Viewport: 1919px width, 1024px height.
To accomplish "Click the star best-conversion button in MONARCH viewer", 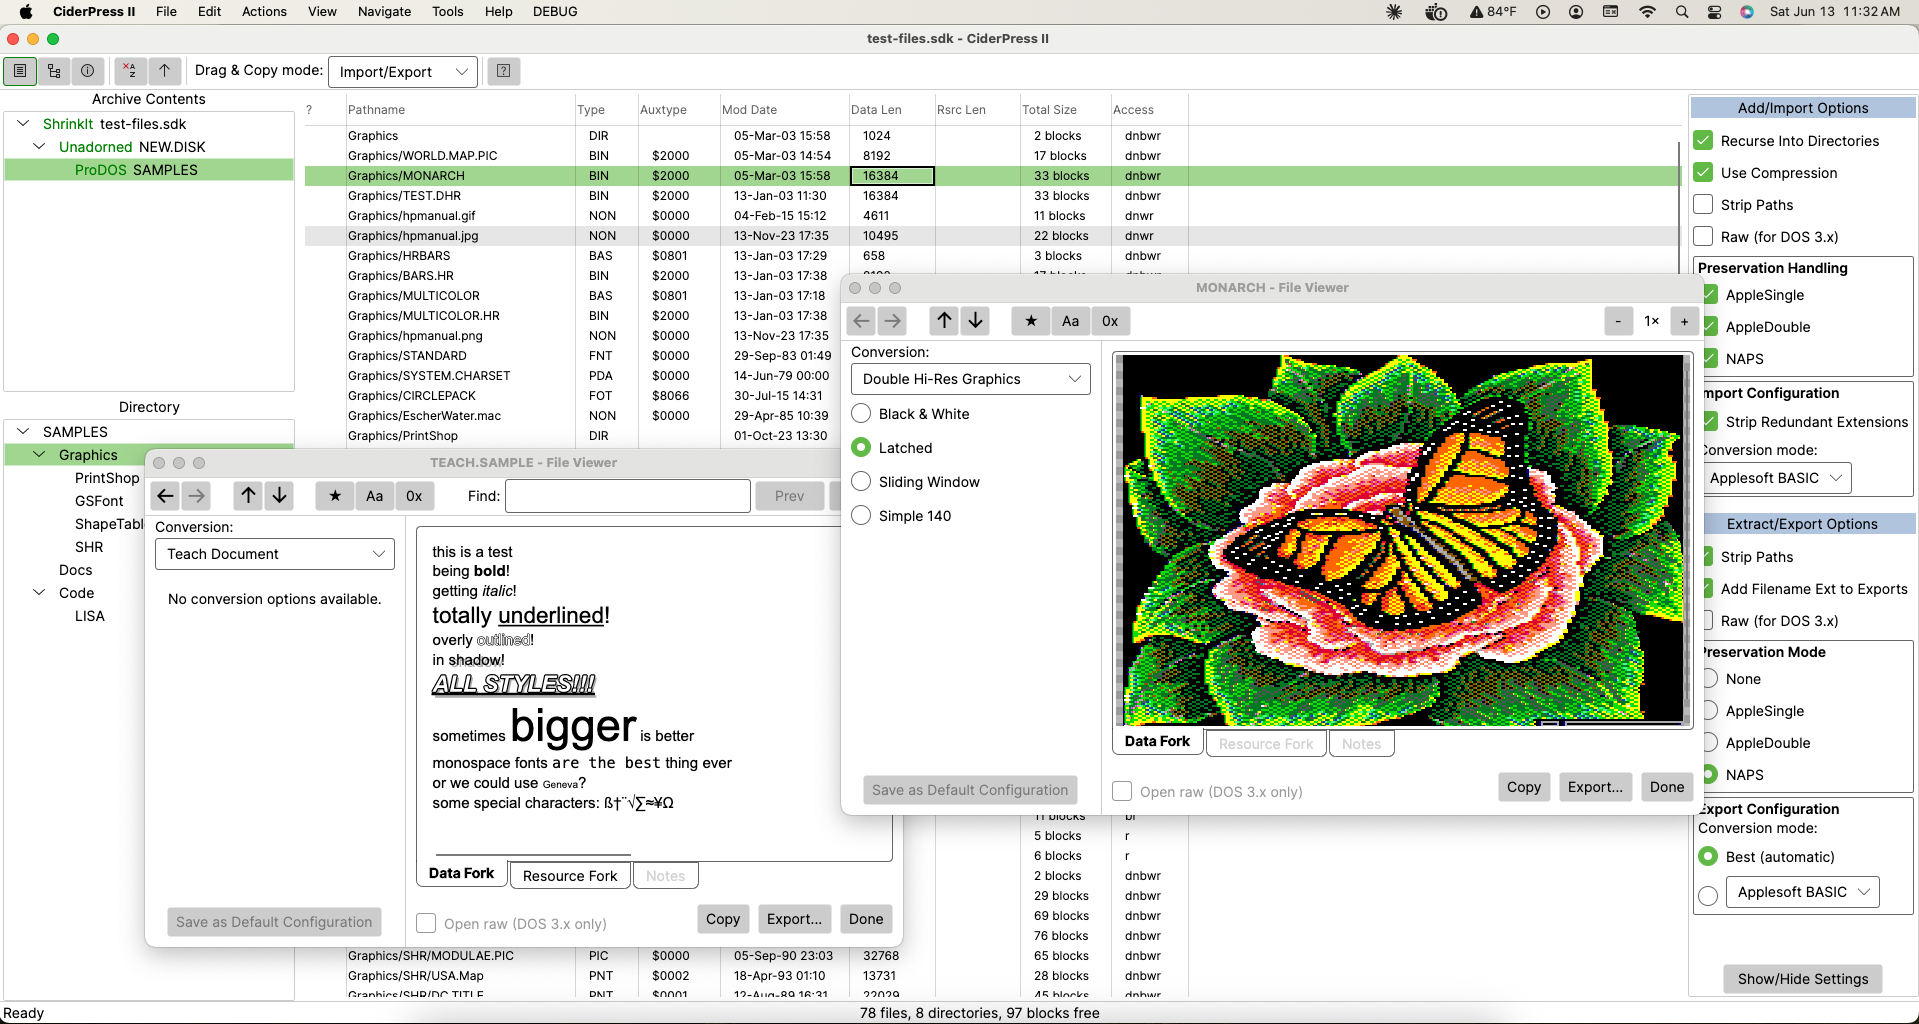I will click(1031, 321).
